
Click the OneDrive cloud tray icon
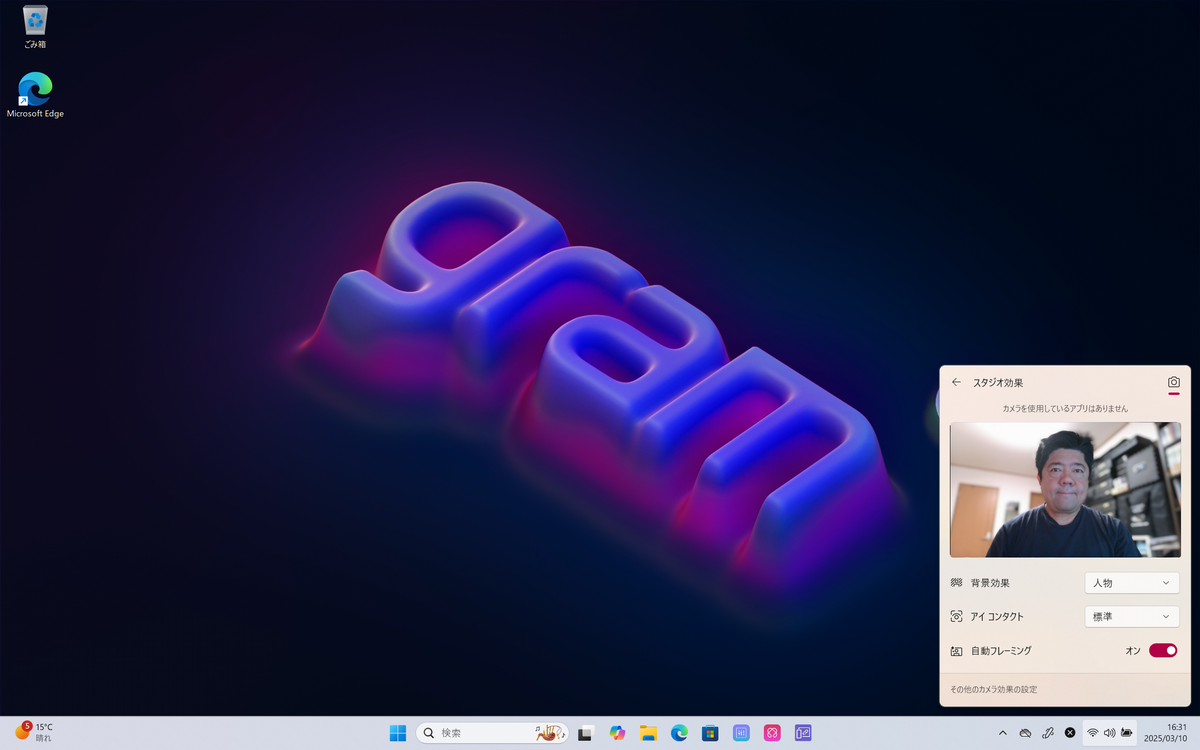pos(1025,733)
